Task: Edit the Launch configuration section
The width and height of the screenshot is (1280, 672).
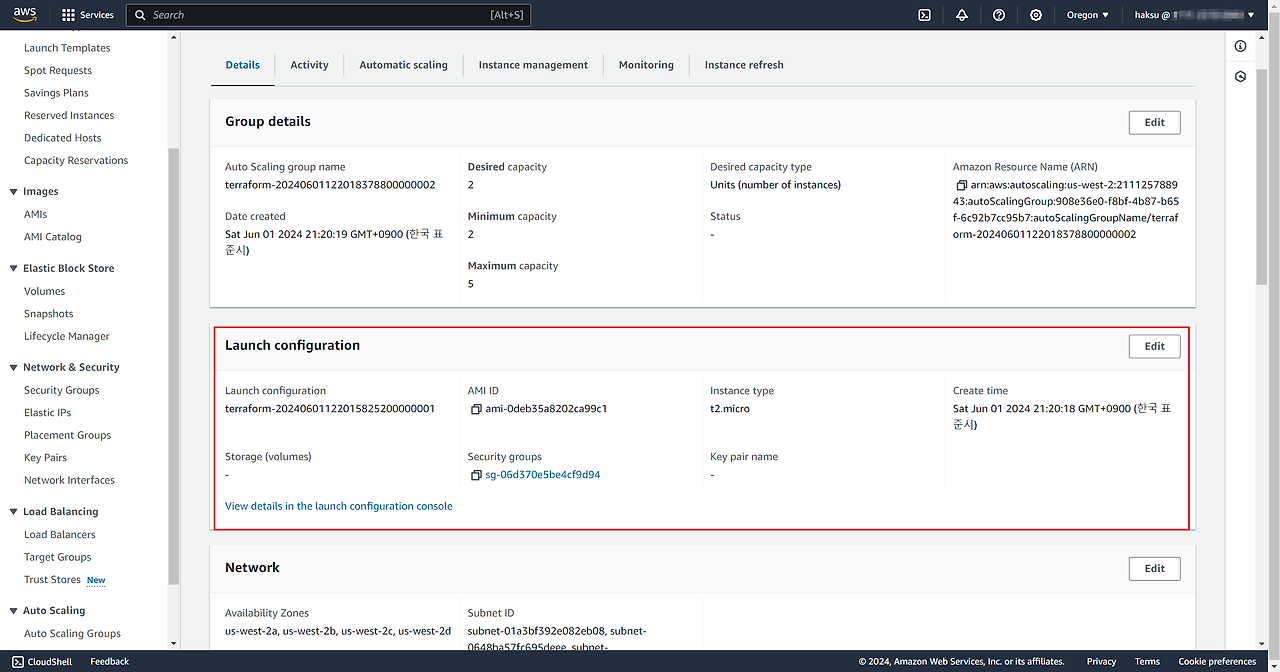Action: (x=1154, y=346)
